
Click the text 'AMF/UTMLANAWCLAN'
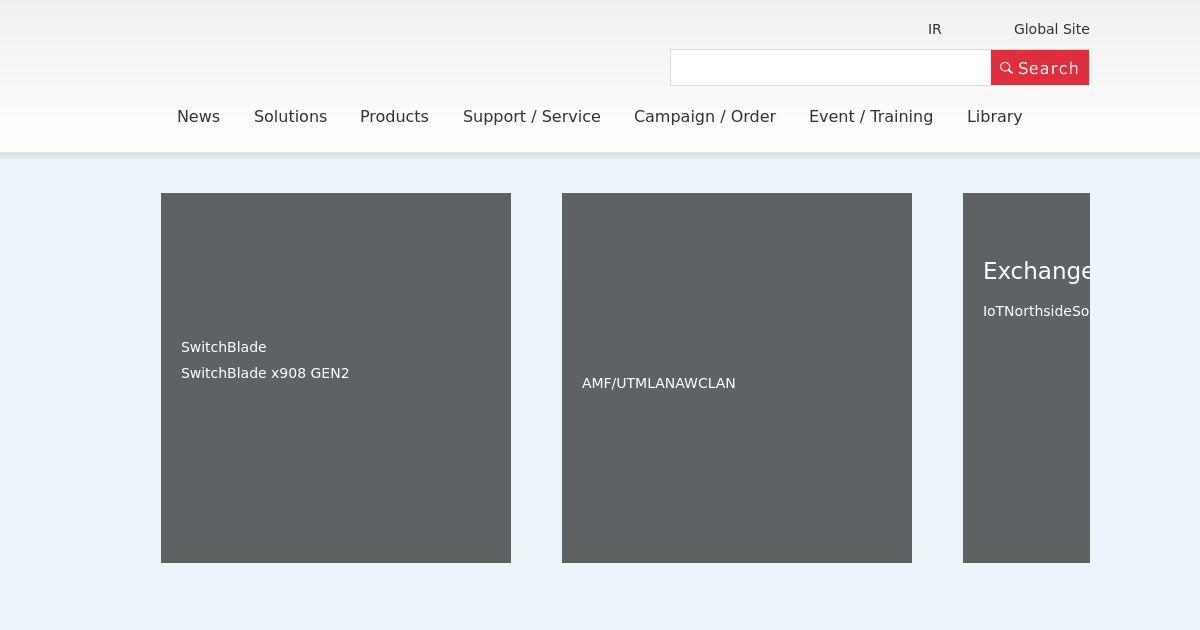pos(659,383)
